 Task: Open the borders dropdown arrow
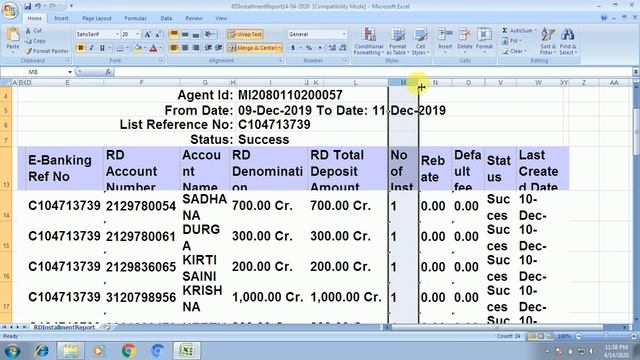pyautogui.click(x=127, y=48)
